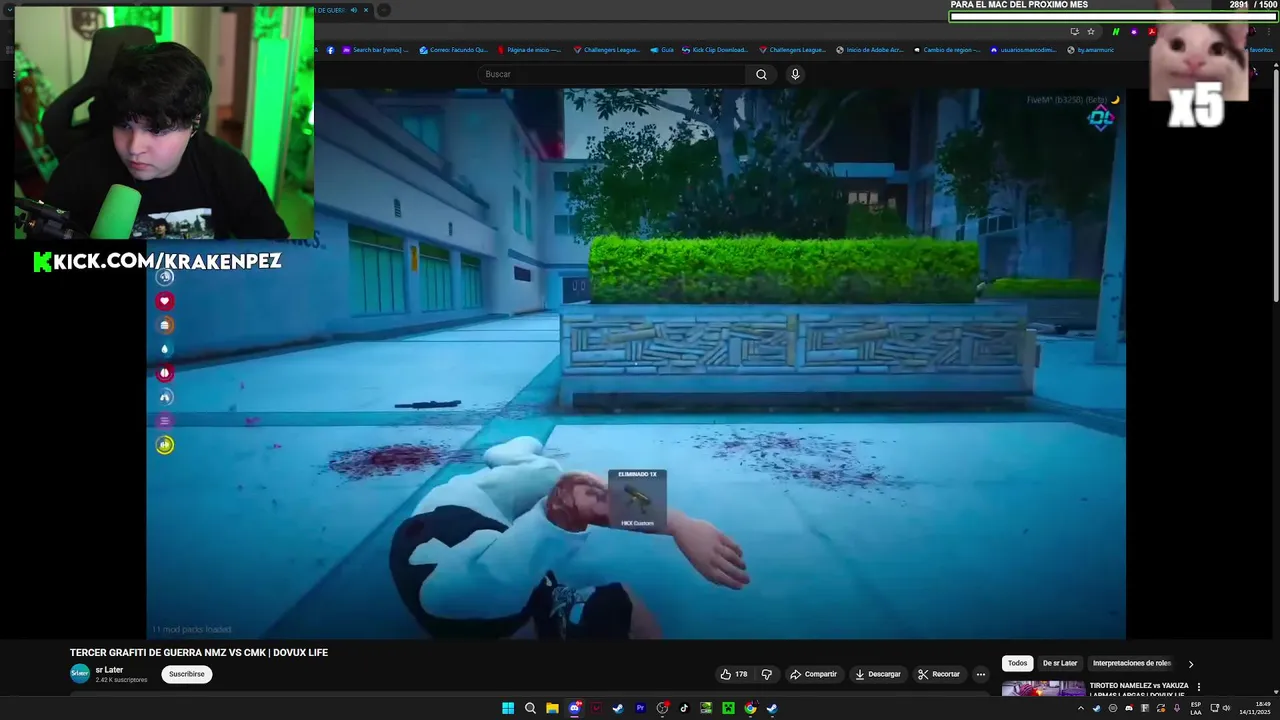The height and width of the screenshot is (720, 1280).
Task: Open the Facebook bookmark icon
Action: [330, 50]
